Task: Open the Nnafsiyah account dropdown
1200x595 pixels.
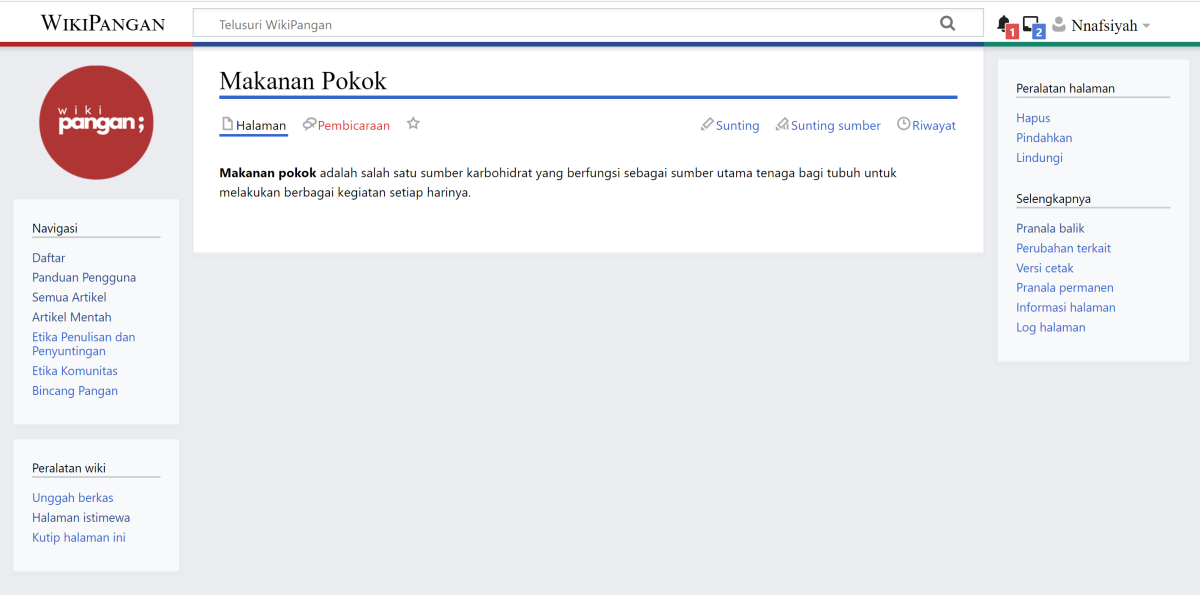Action: tap(1104, 24)
